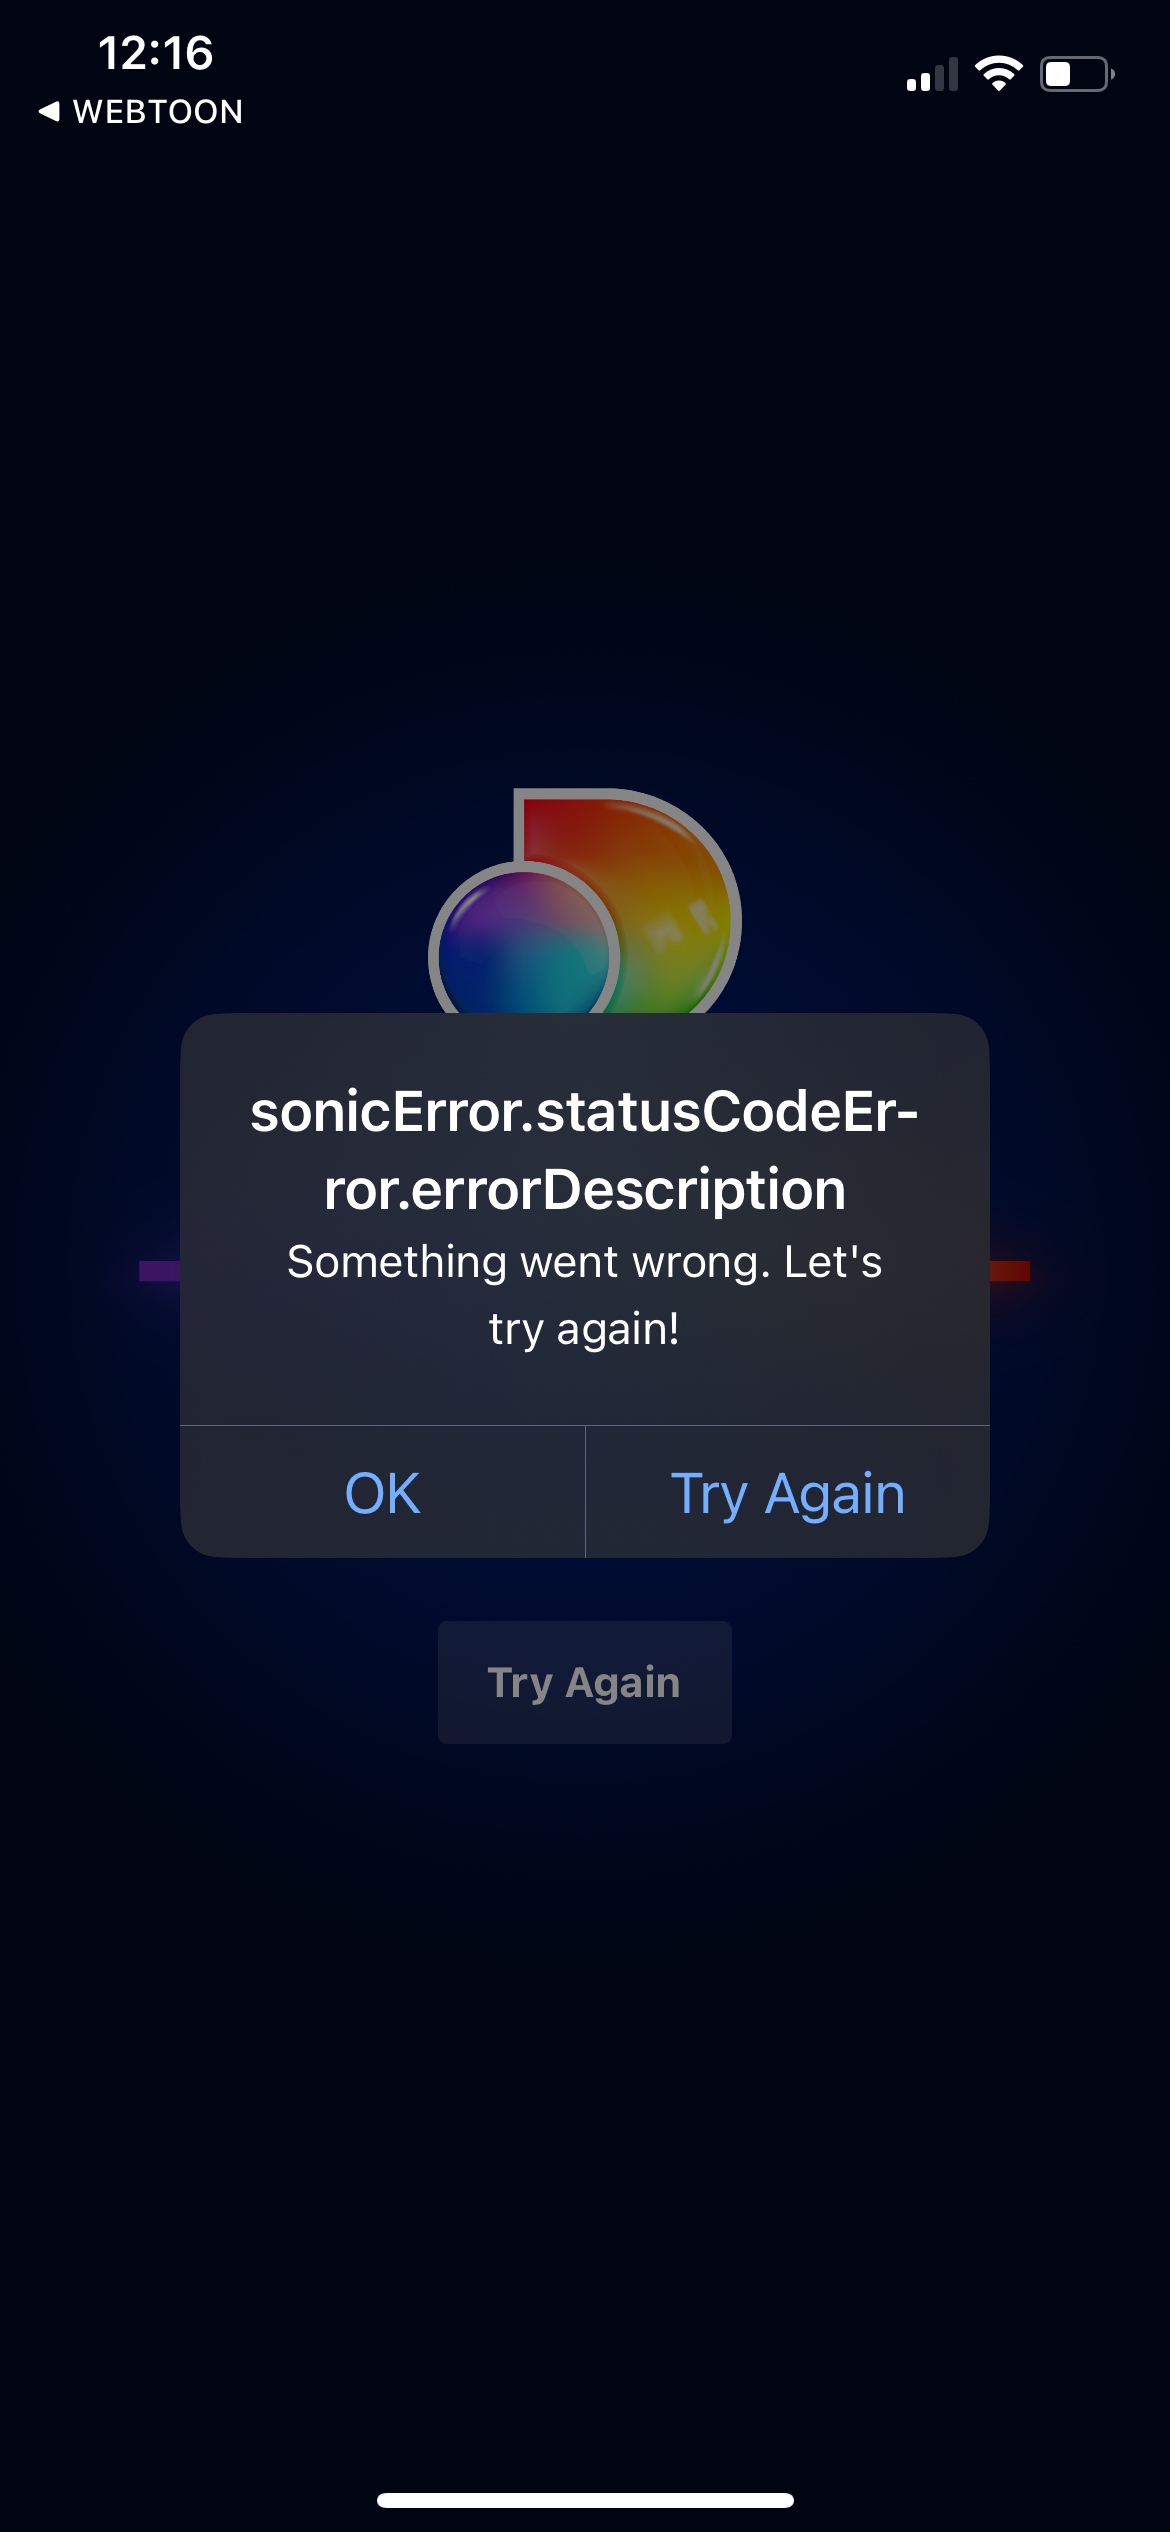1170x2532 pixels.
Task: Tap the rainbow app logo
Action: [x=585, y=900]
